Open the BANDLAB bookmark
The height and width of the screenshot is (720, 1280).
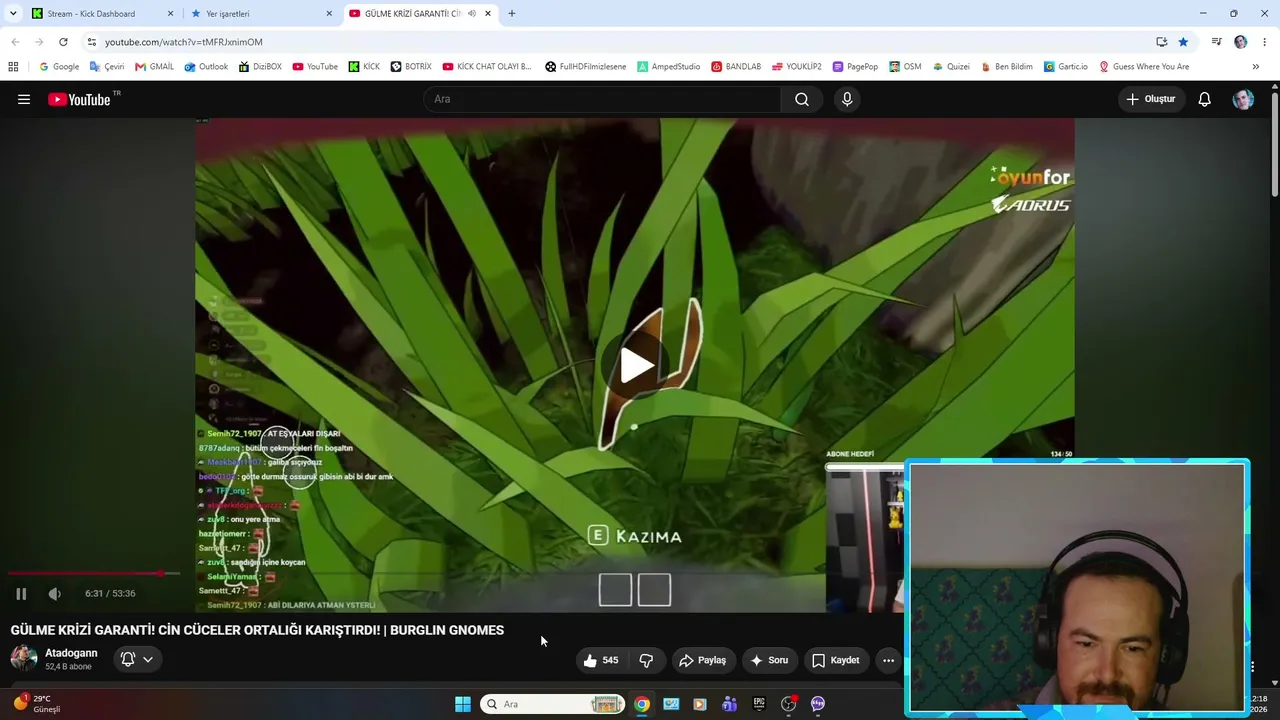tap(736, 67)
